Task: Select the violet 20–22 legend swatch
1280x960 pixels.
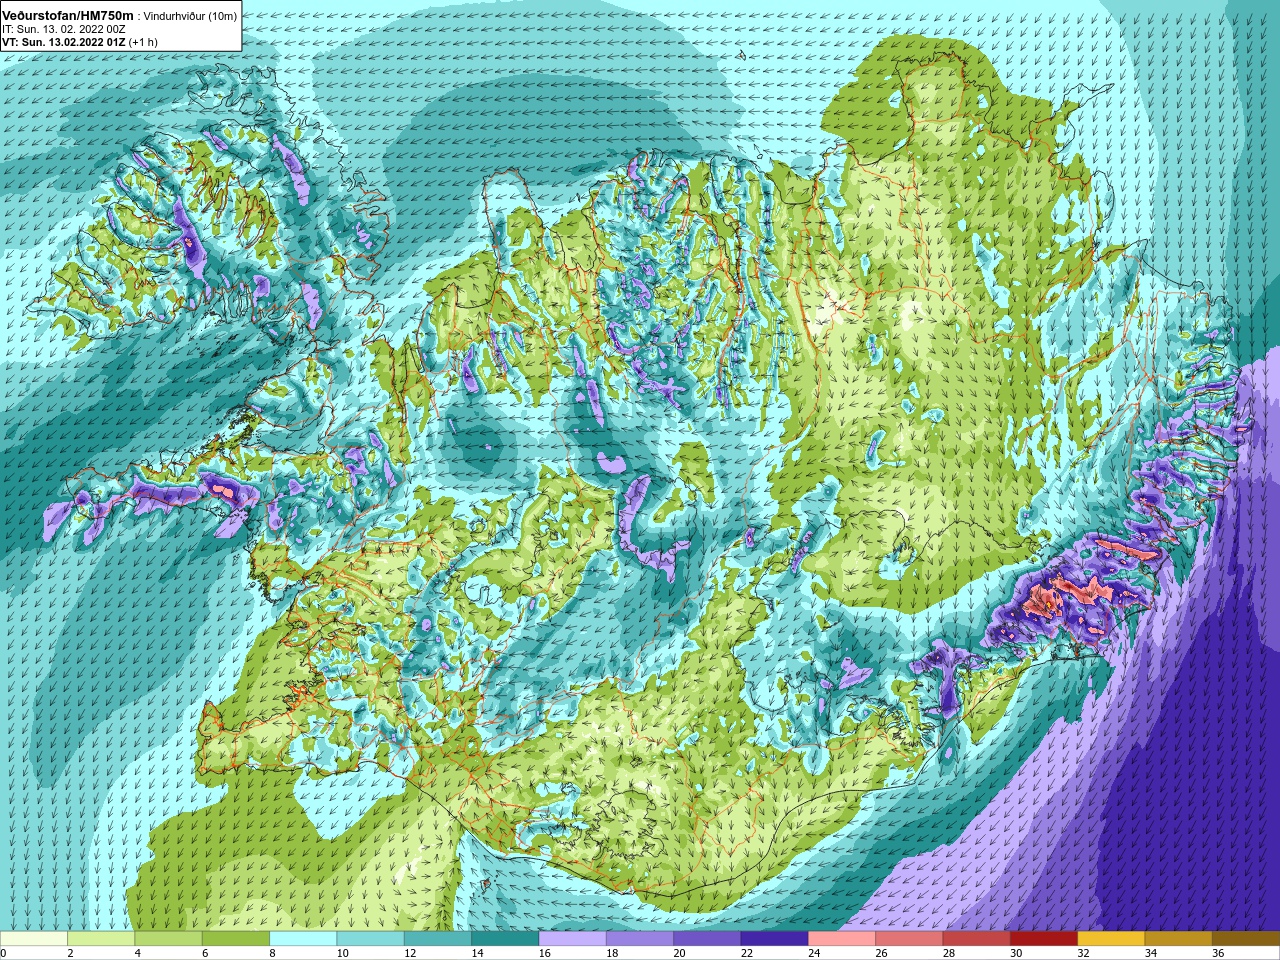Action: point(707,939)
